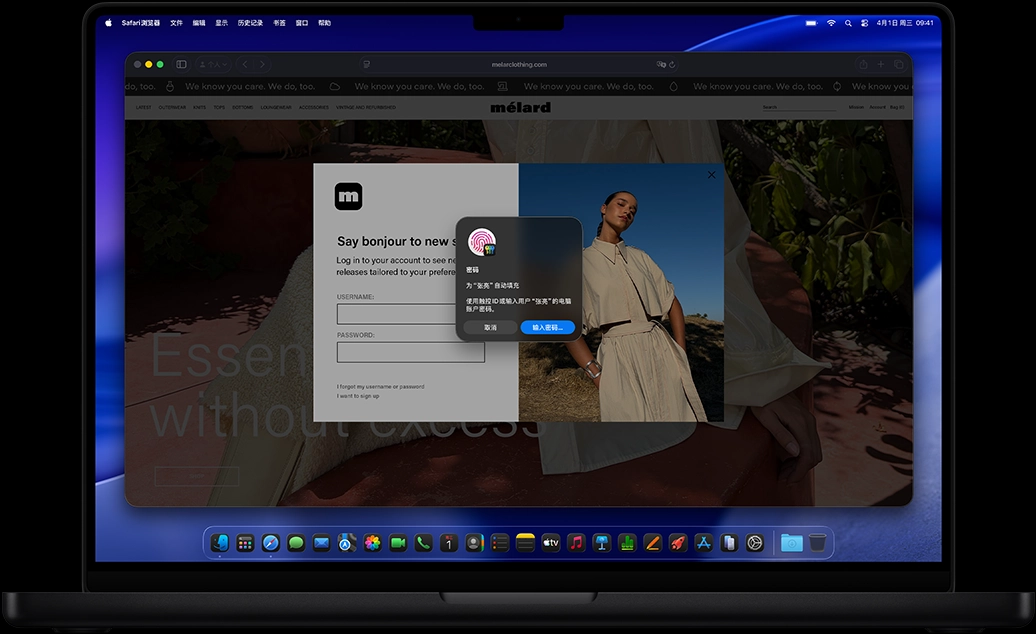Toggle the Safari sidebar
Image resolution: width=1036 pixels, height=634 pixels.
coord(181,63)
